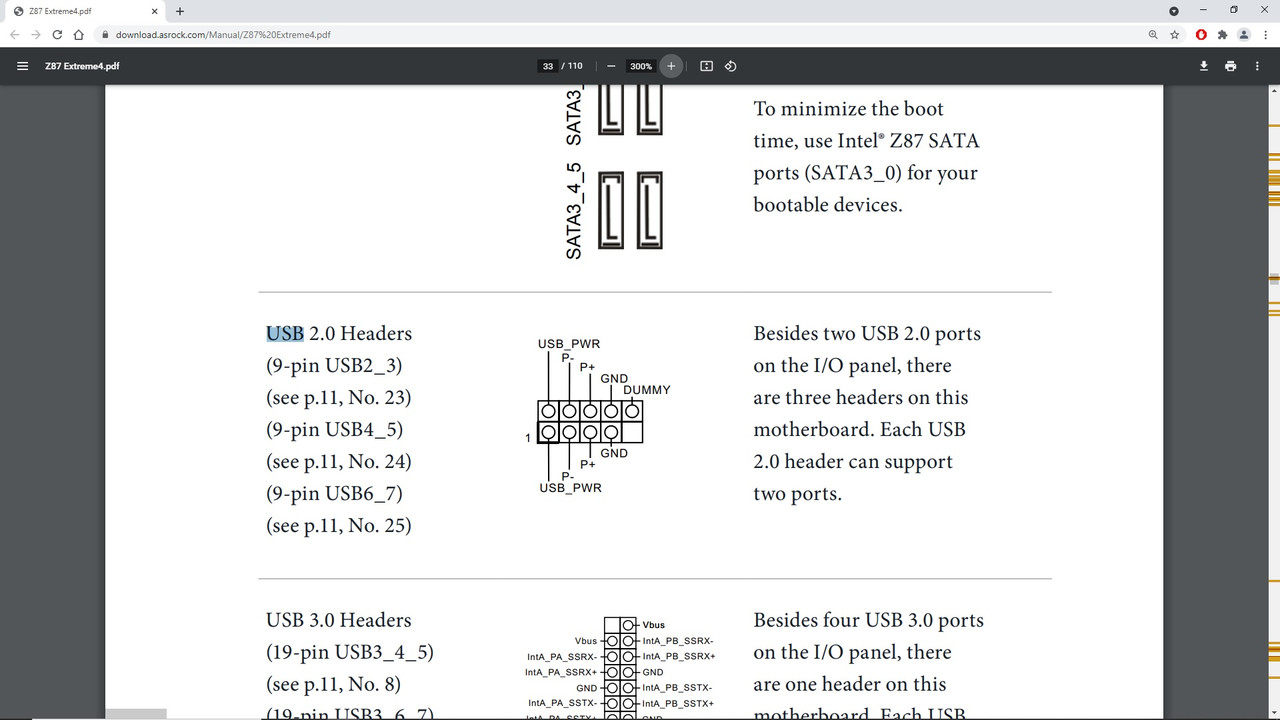Open the red Opera-style extension icon
1280x720 pixels.
coord(1201,34)
